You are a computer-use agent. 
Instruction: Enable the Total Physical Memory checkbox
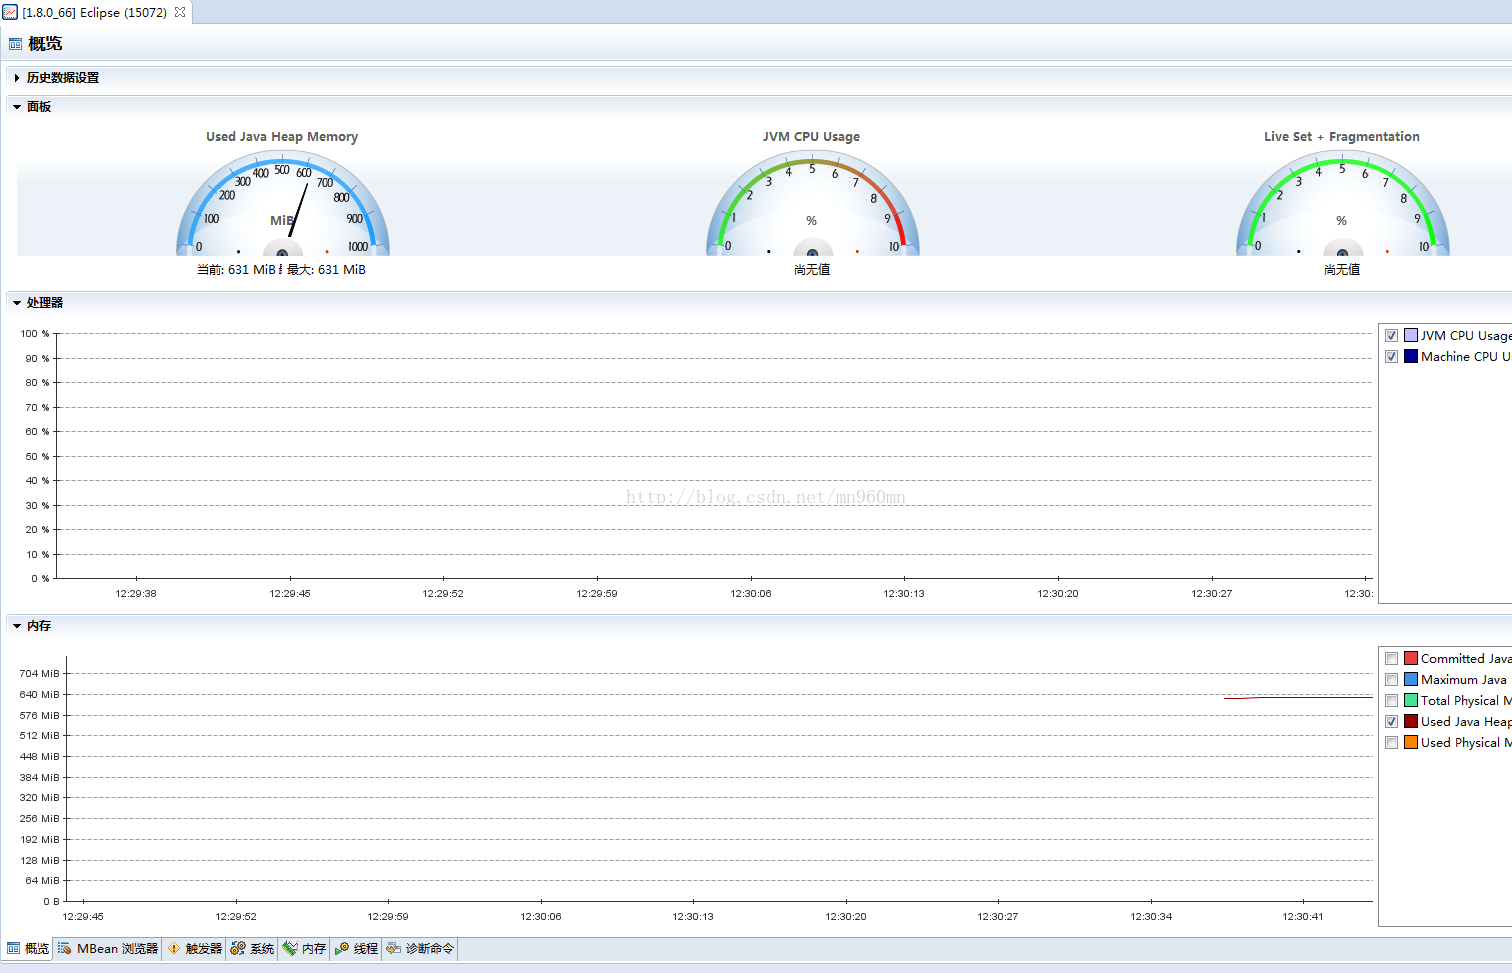pyautogui.click(x=1391, y=701)
